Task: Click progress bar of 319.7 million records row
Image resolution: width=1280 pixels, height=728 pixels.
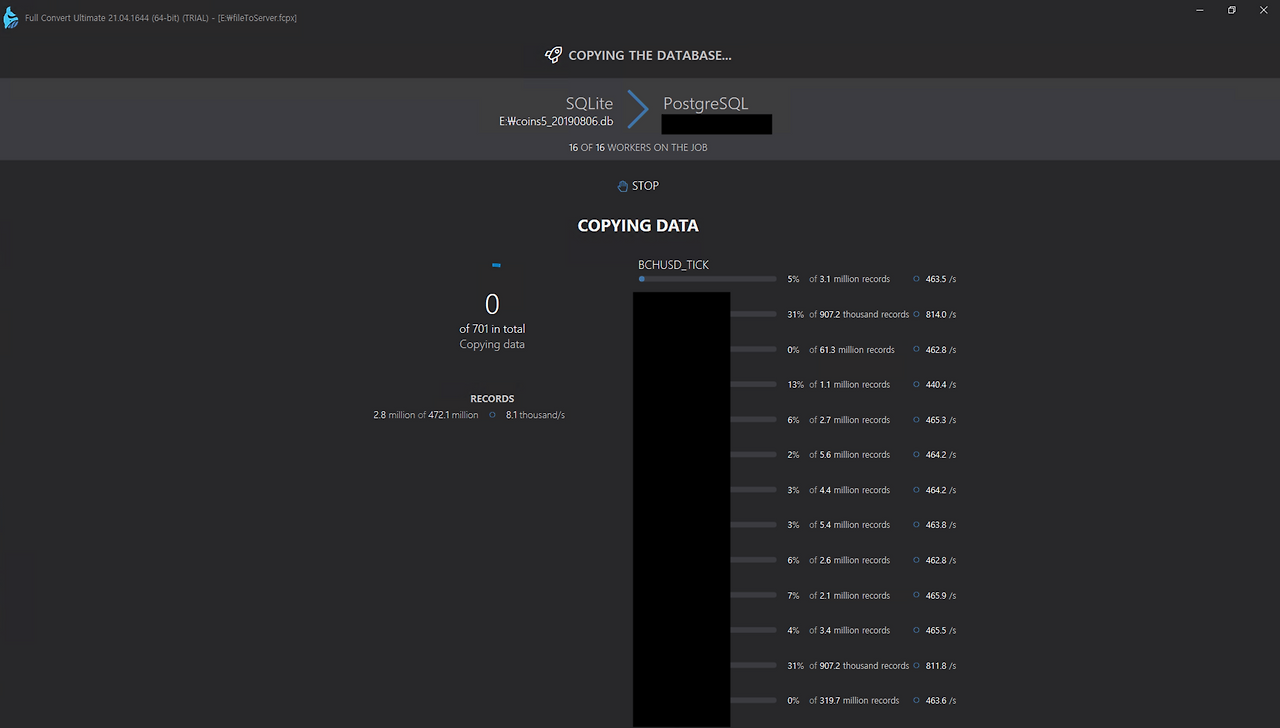Action: (x=754, y=700)
